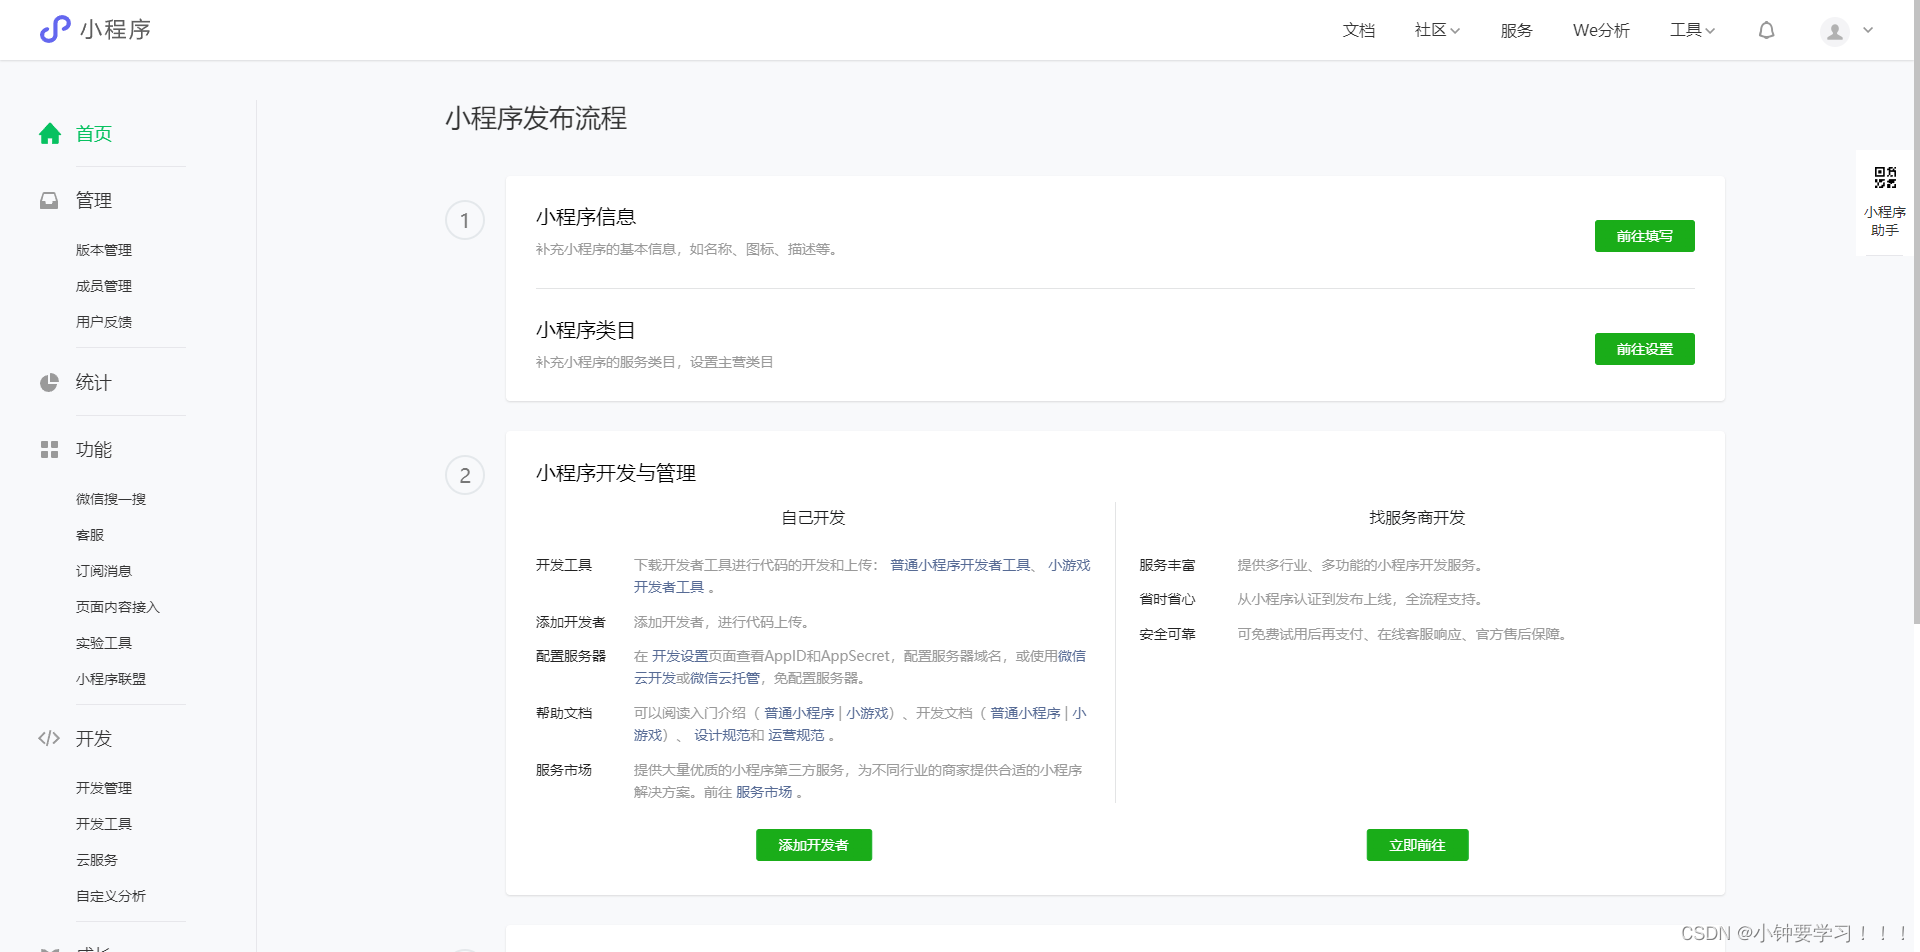Click the 帮助文档 row label
Image resolution: width=1920 pixels, height=952 pixels.
(x=564, y=713)
